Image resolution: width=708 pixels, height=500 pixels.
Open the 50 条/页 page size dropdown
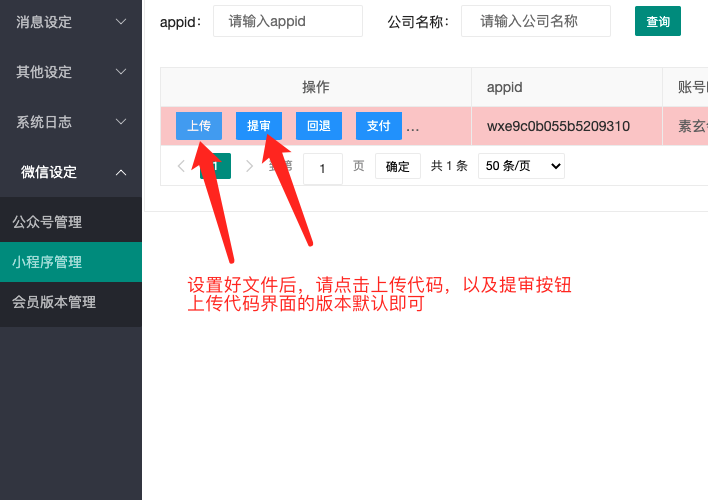(x=521, y=166)
